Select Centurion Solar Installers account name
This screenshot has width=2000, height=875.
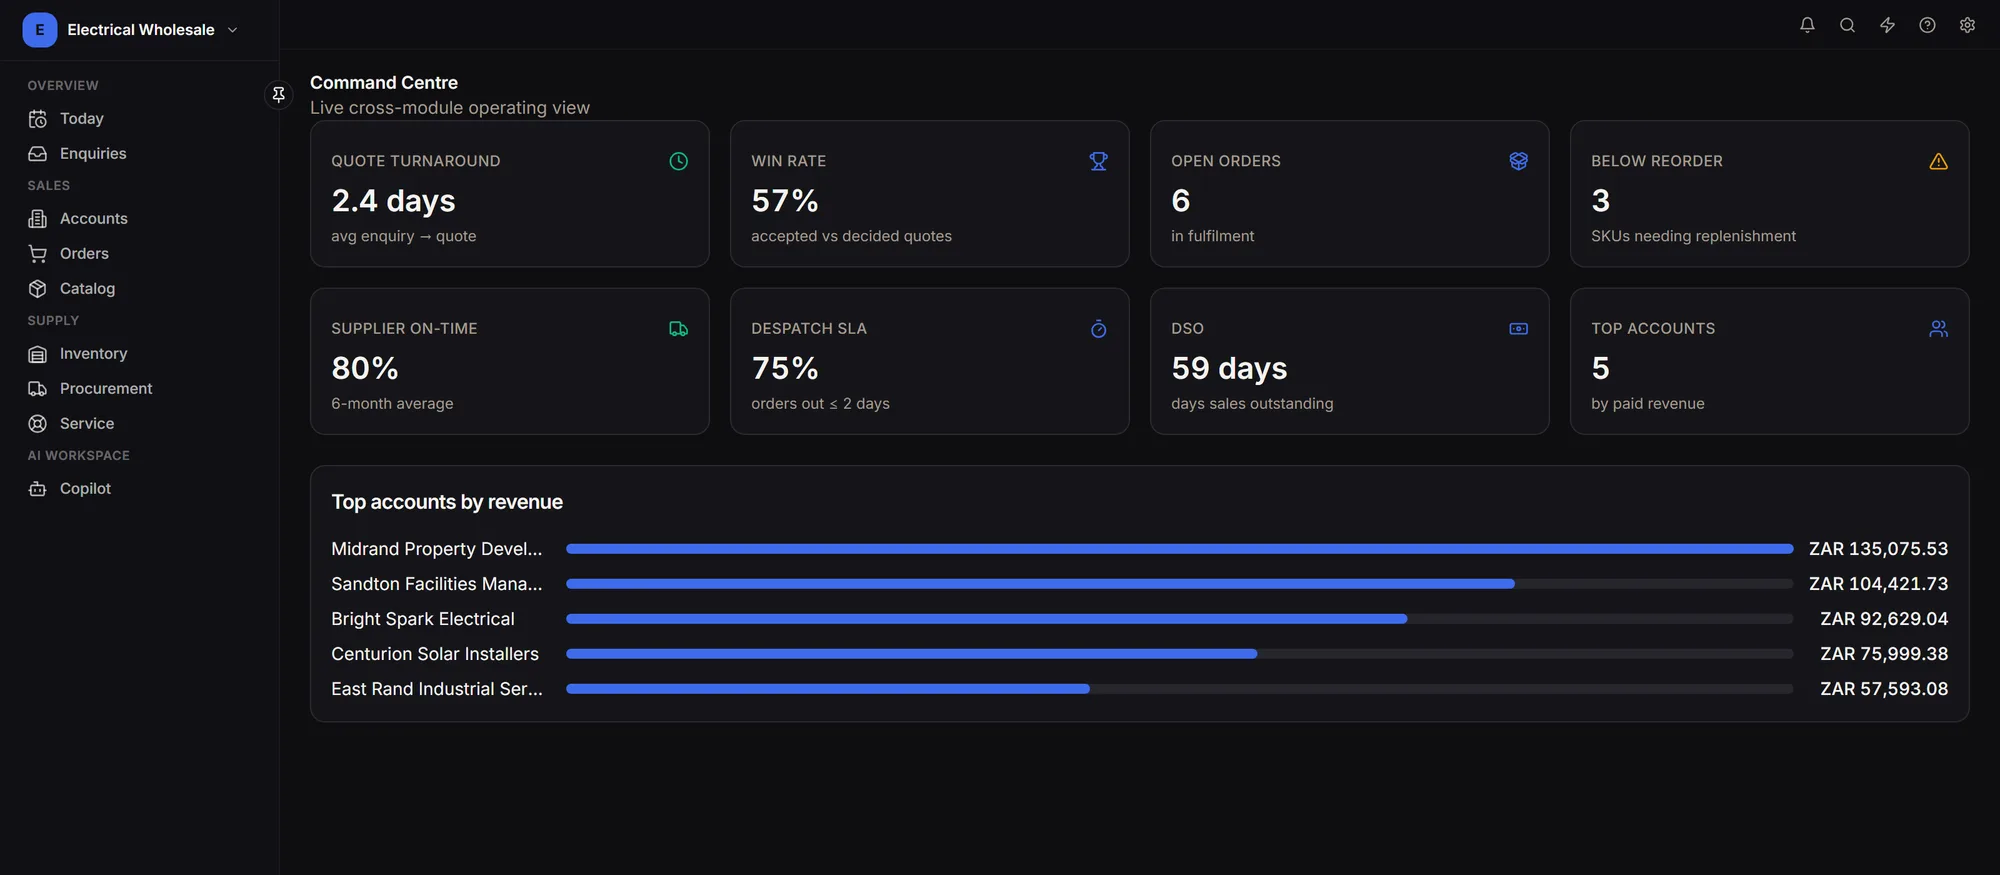pos(435,654)
